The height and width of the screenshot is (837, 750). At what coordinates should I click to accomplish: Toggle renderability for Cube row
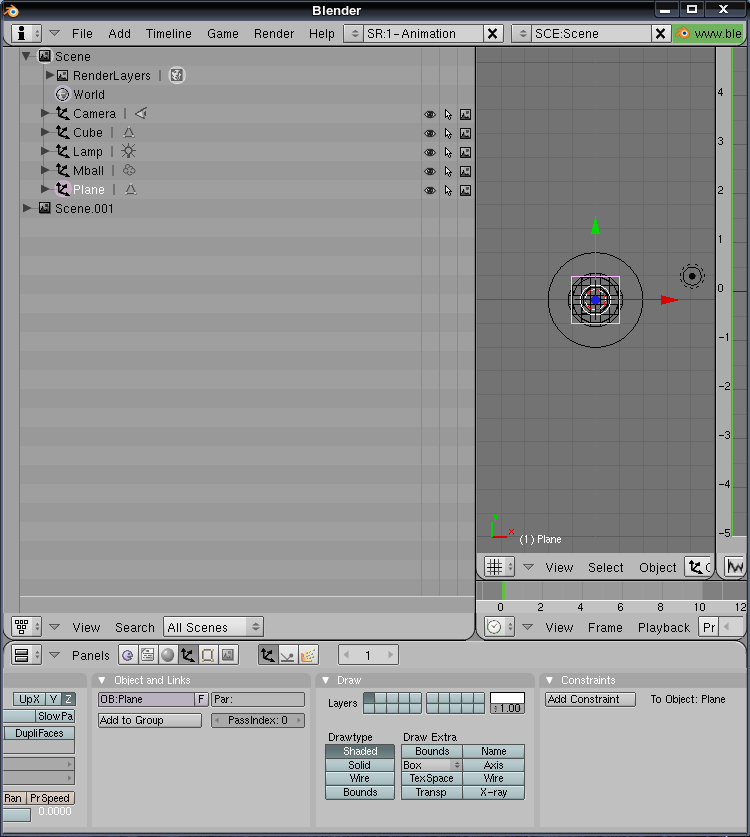tap(465, 133)
